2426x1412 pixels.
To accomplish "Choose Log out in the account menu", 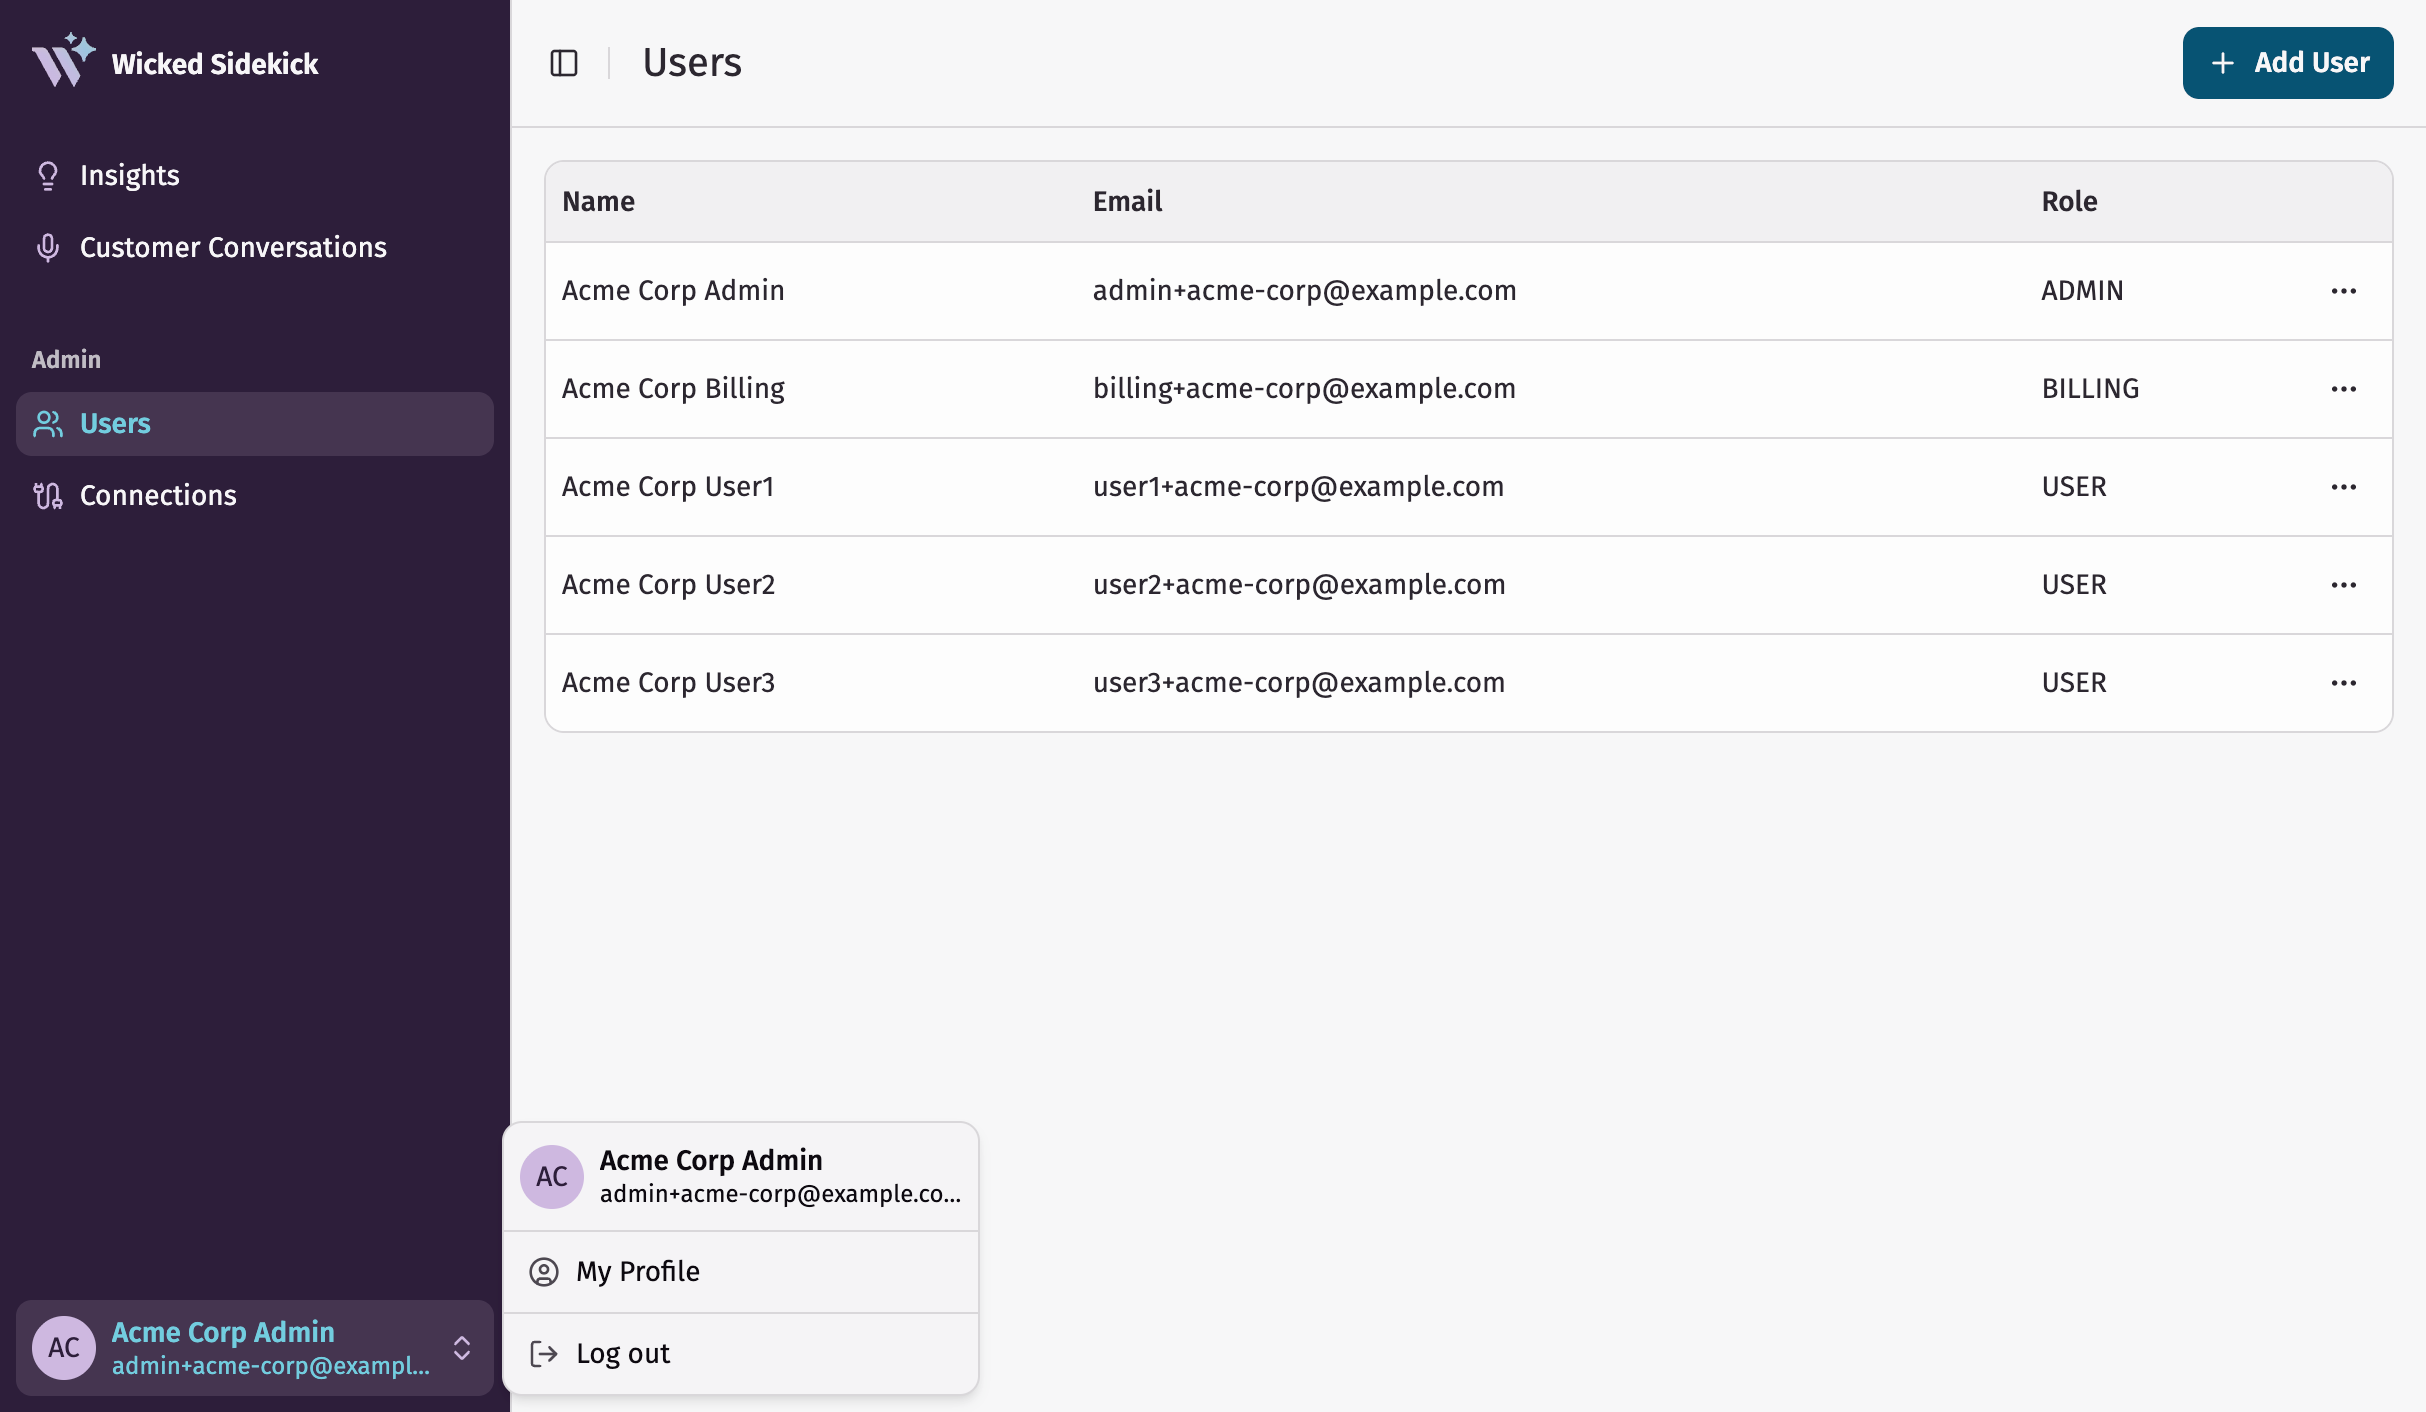I will 623,1354.
